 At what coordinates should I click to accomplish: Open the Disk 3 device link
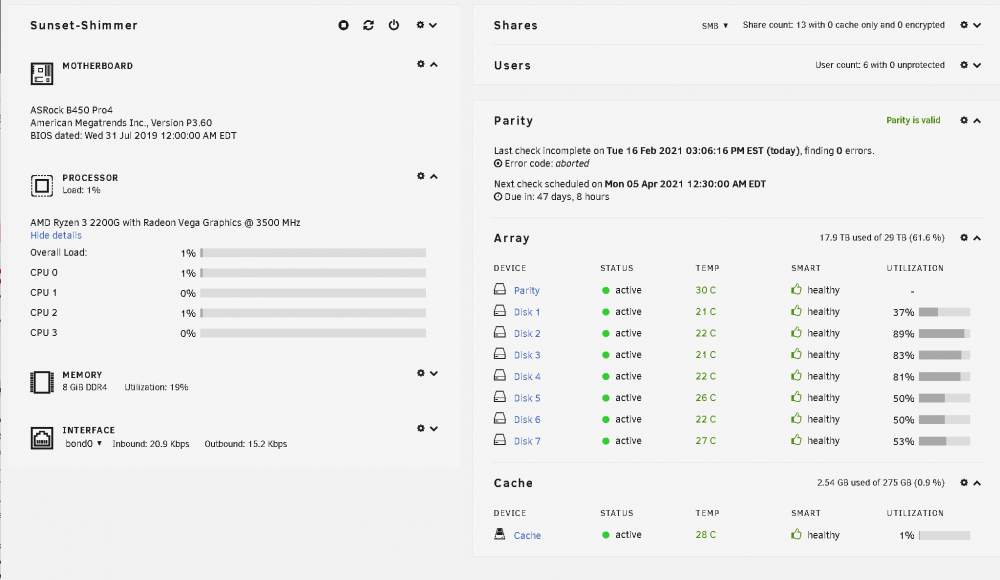[527, 355]
